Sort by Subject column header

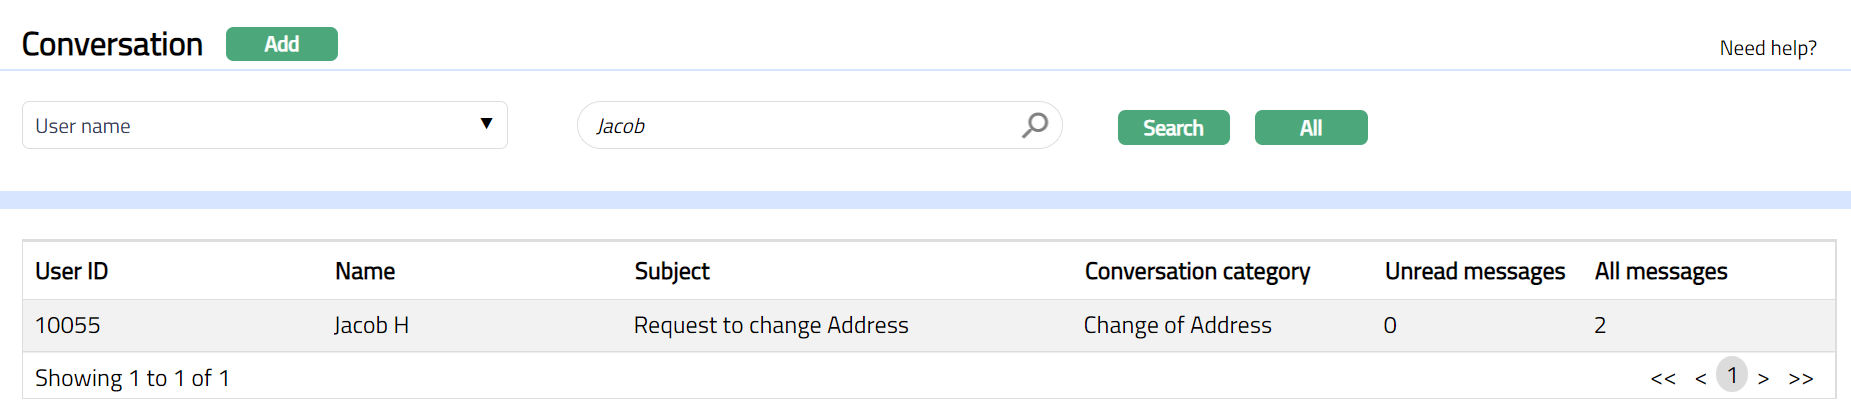[672, 271]
